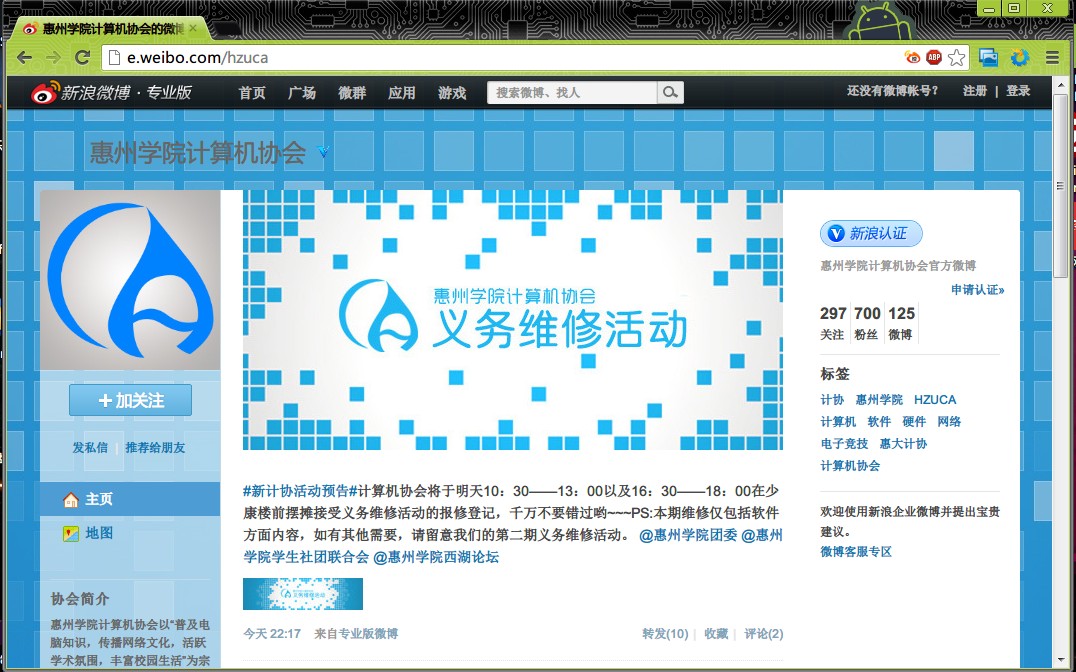Click the 惠大计协 tag
1076x672 pixels.
(903, 443)
